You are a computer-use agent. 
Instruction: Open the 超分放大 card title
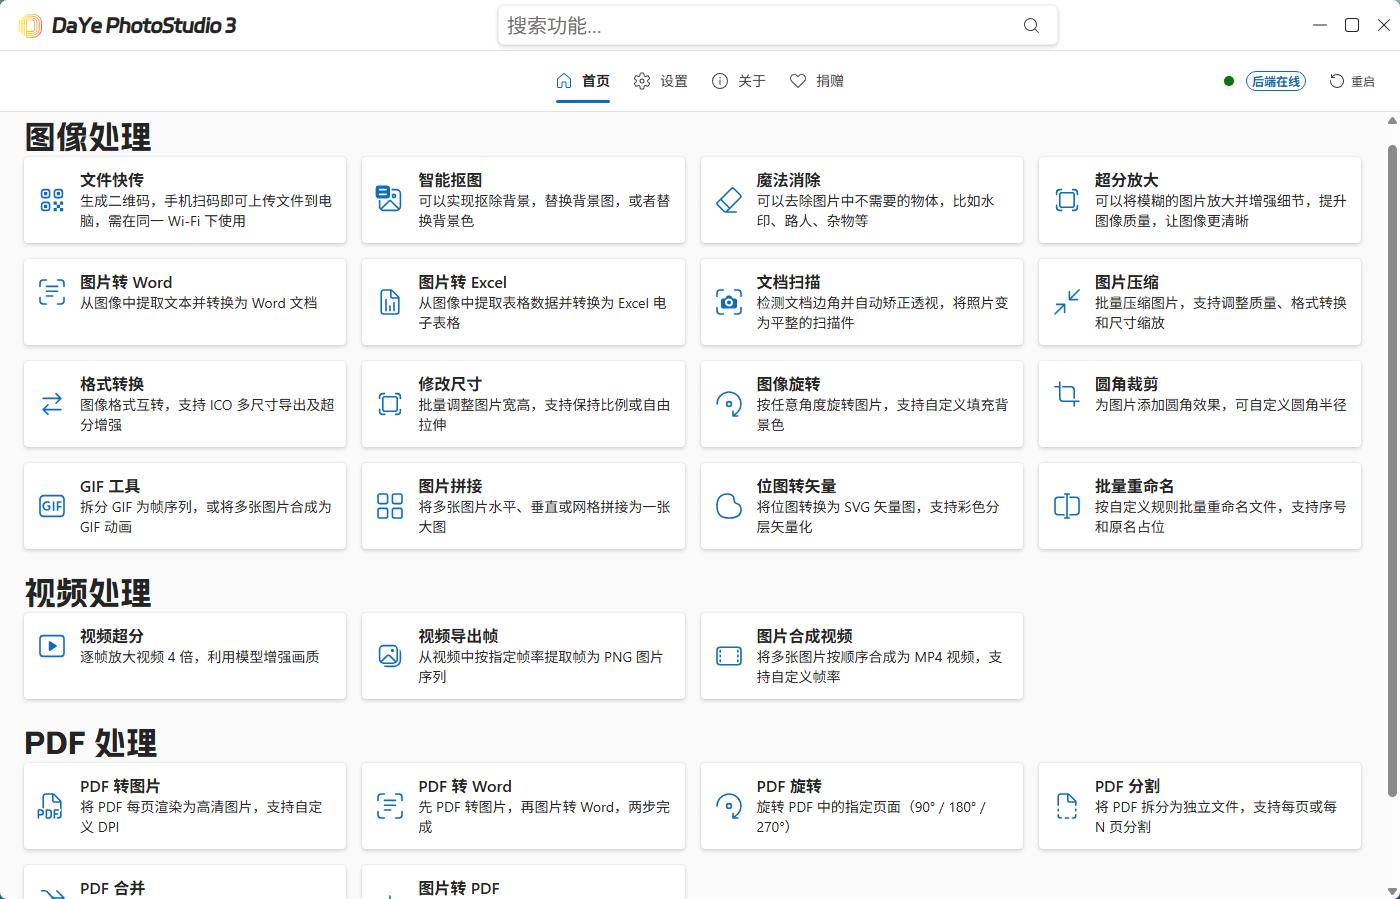(x=1126, y=180)
